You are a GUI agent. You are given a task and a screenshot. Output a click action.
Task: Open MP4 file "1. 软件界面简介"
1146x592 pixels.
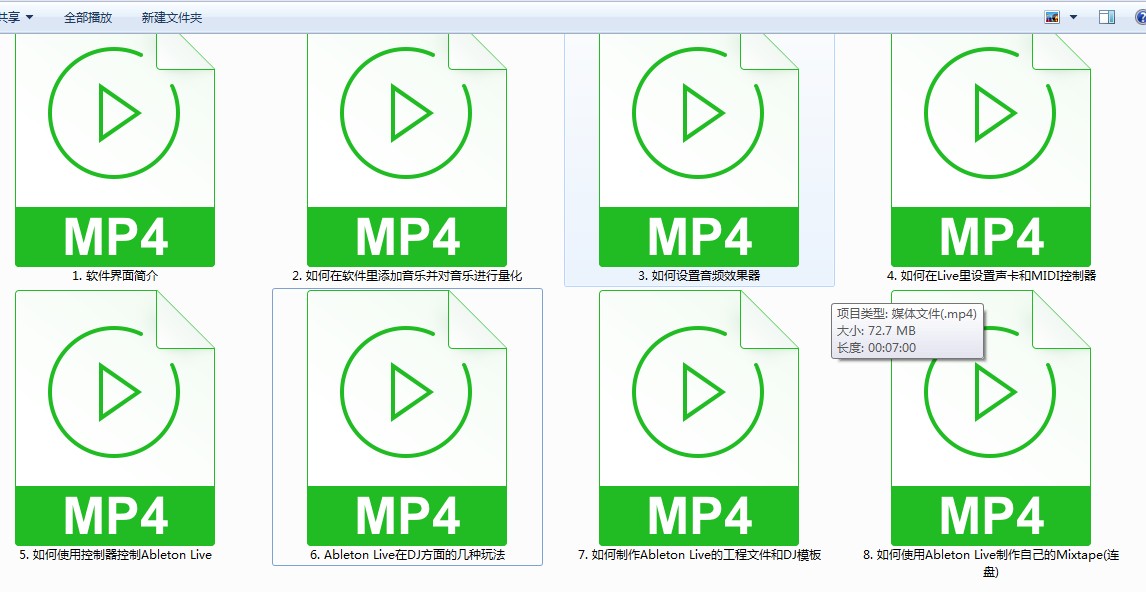(x=115, y=150)
